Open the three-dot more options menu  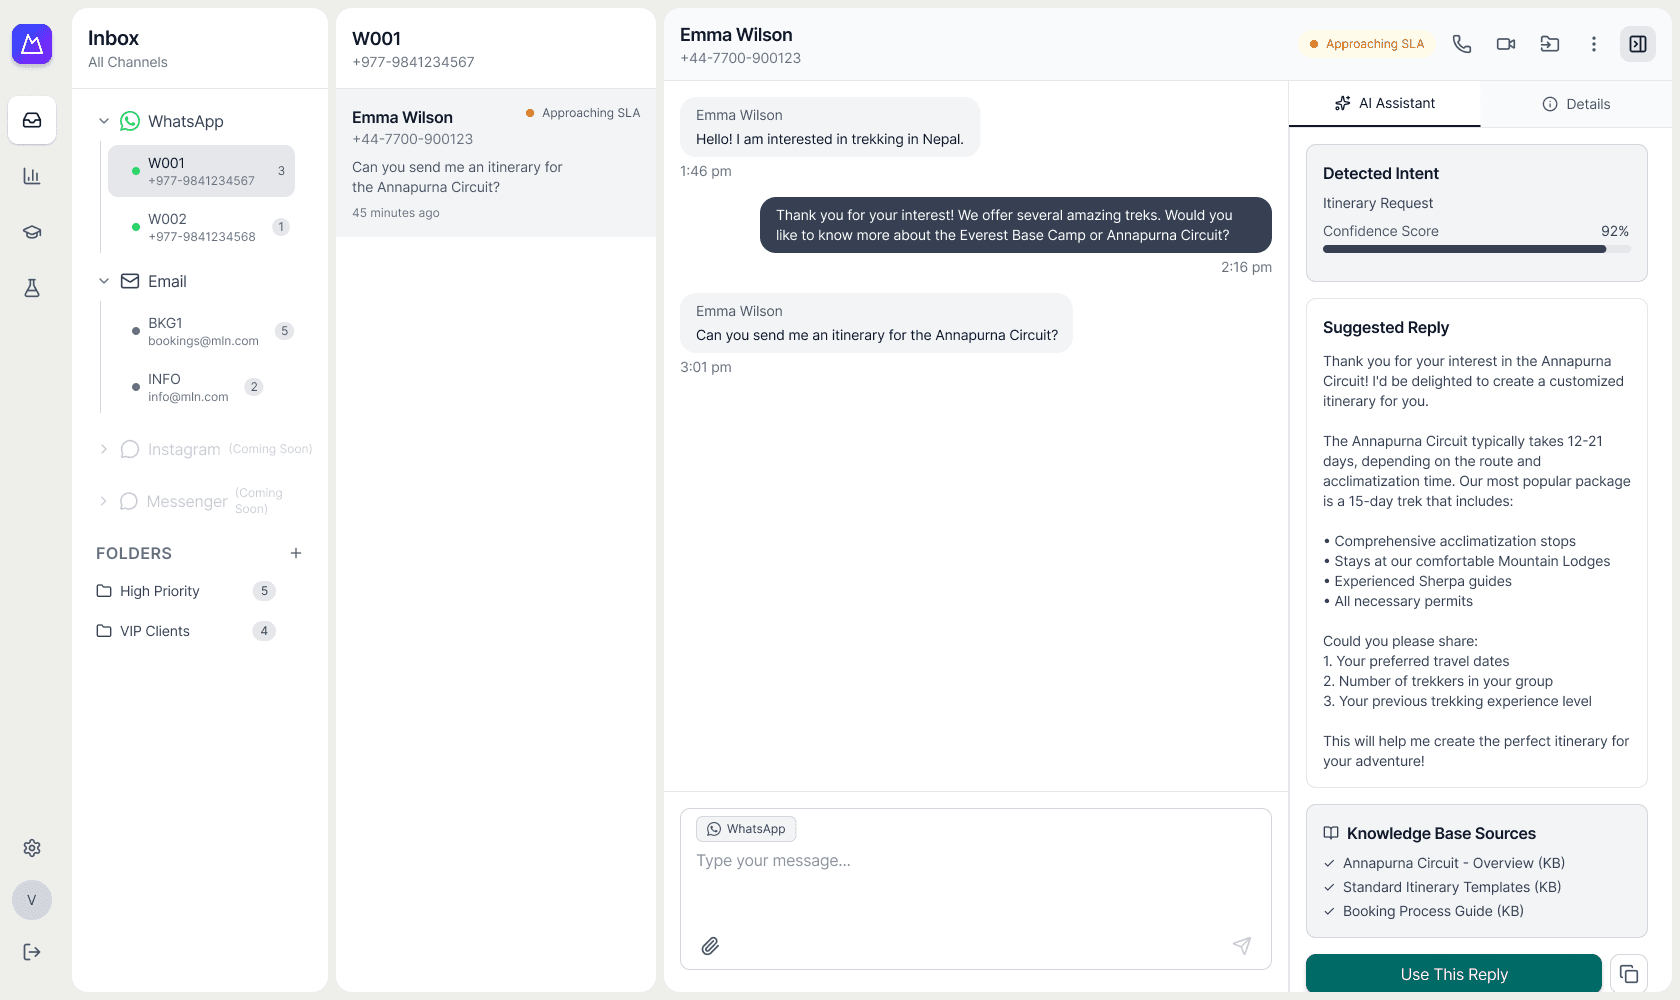pos(1594,44)
